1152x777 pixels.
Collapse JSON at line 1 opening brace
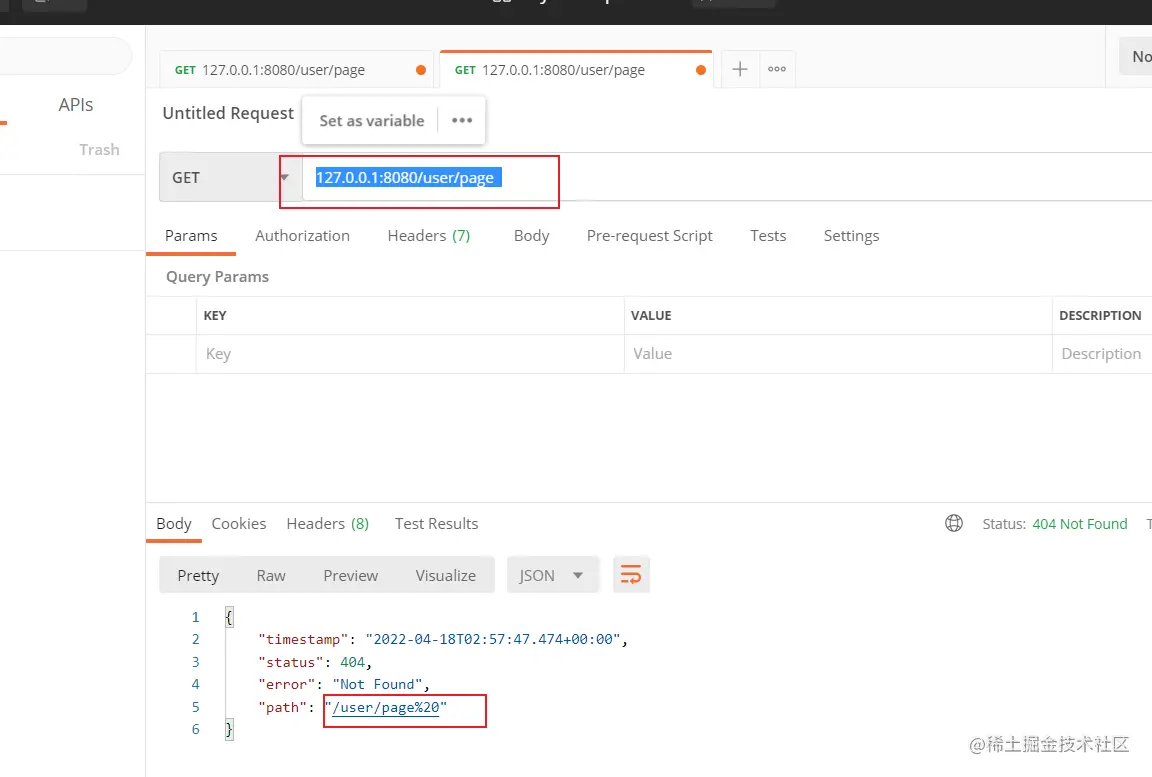point(228,617)
